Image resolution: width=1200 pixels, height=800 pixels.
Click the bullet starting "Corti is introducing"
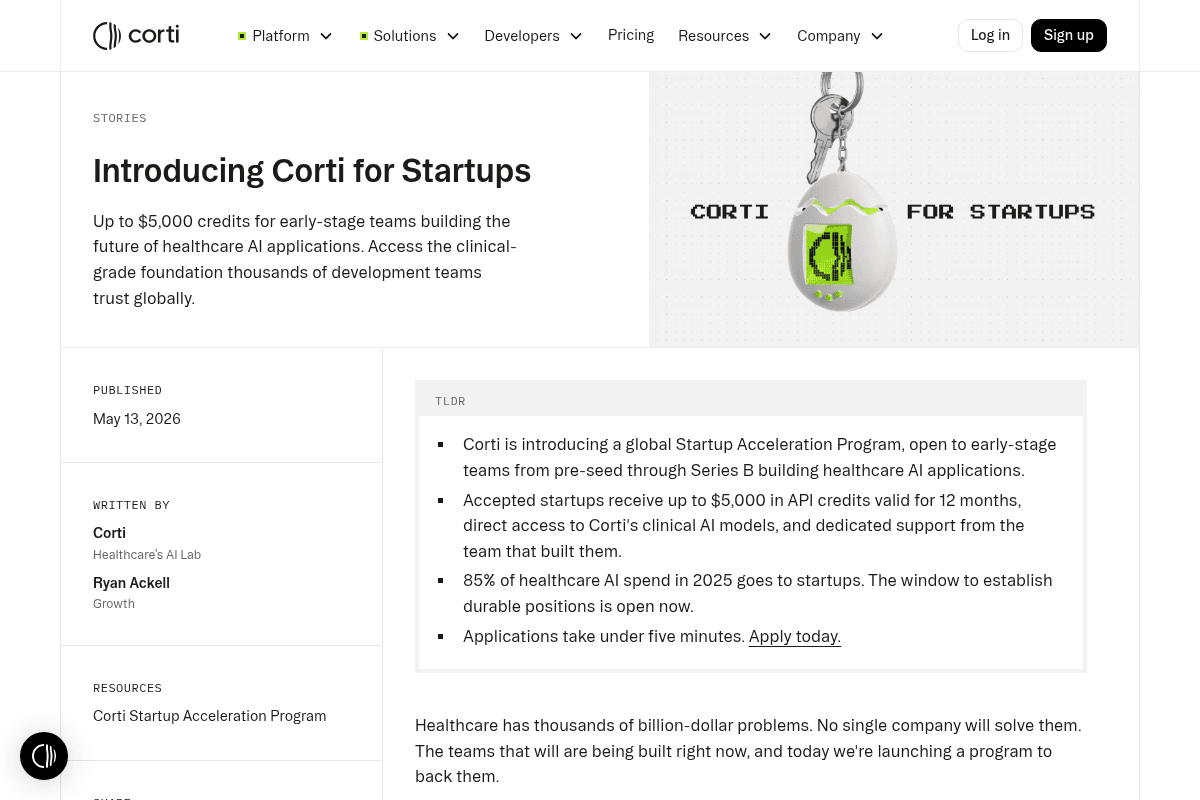[760, 457]
